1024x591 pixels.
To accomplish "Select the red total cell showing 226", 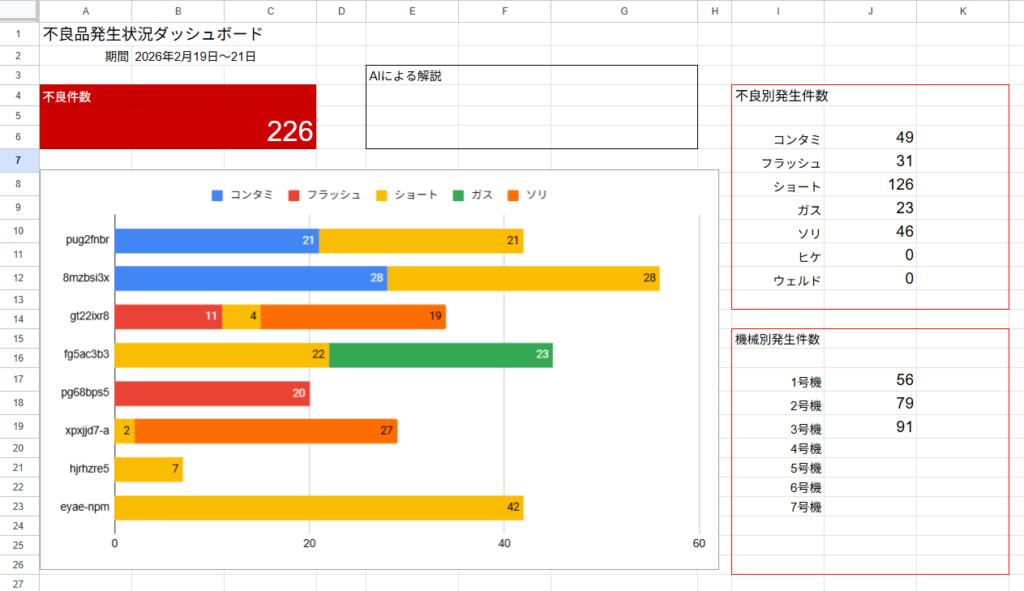I will coord(178,131).
